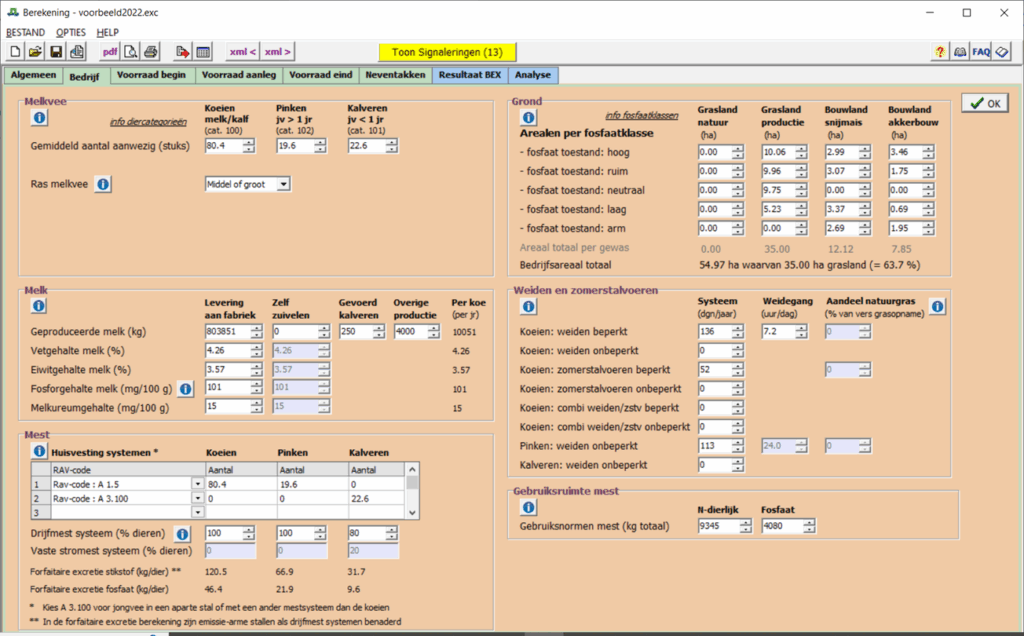Show info for Ras melkvee
Screen dimensions: 1024x636
pyautogui.click(x=103, y=184)
